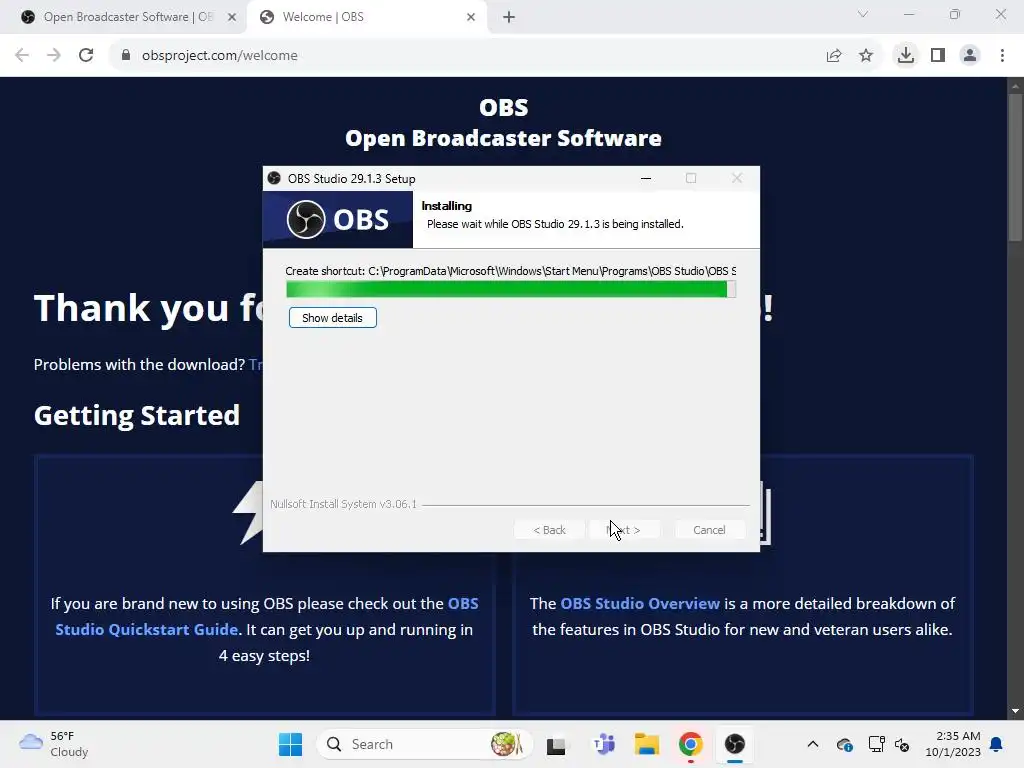
Task: Open a new browser tab
Action: [x=509, y=18]
